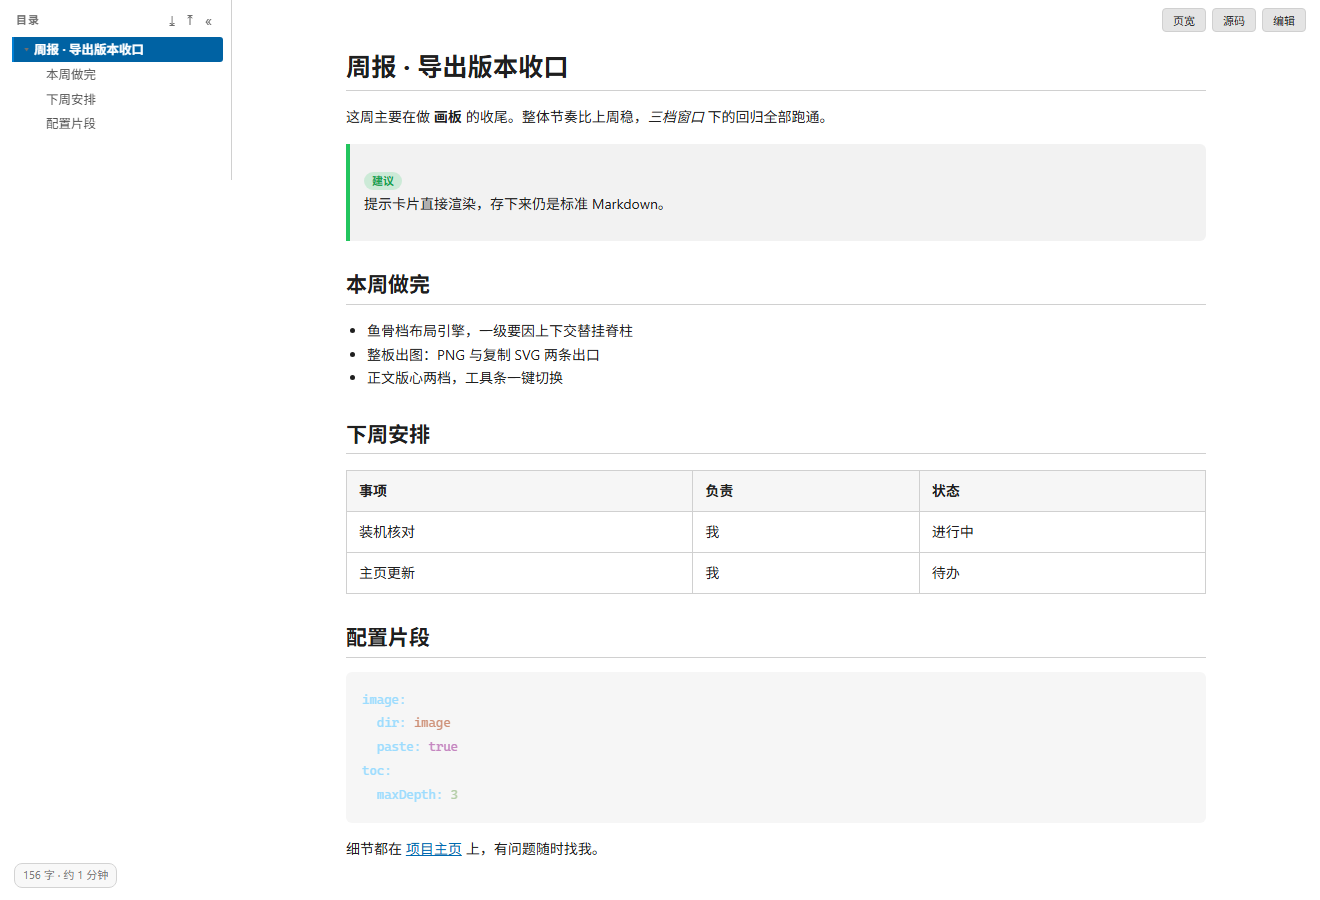Click the up-arrow collapse-all icon beside 目录

(190, 21)
